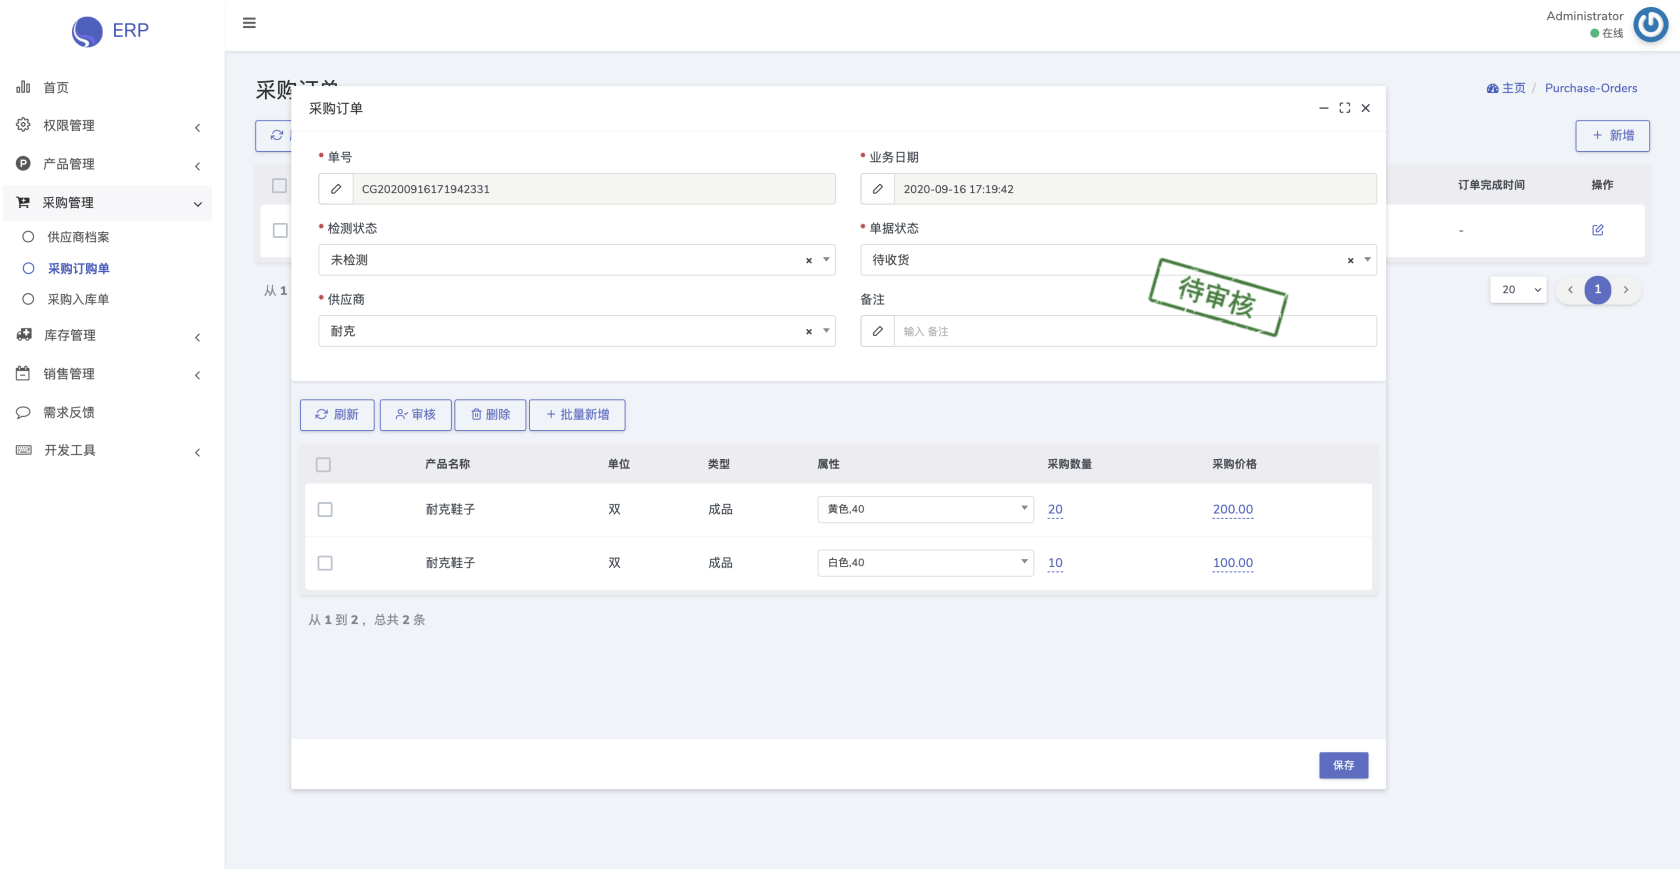Screen dimensions: 1680x869
Task: Click the 主页 breadcrumb dashboard icon
Action: coord(1492,88)
